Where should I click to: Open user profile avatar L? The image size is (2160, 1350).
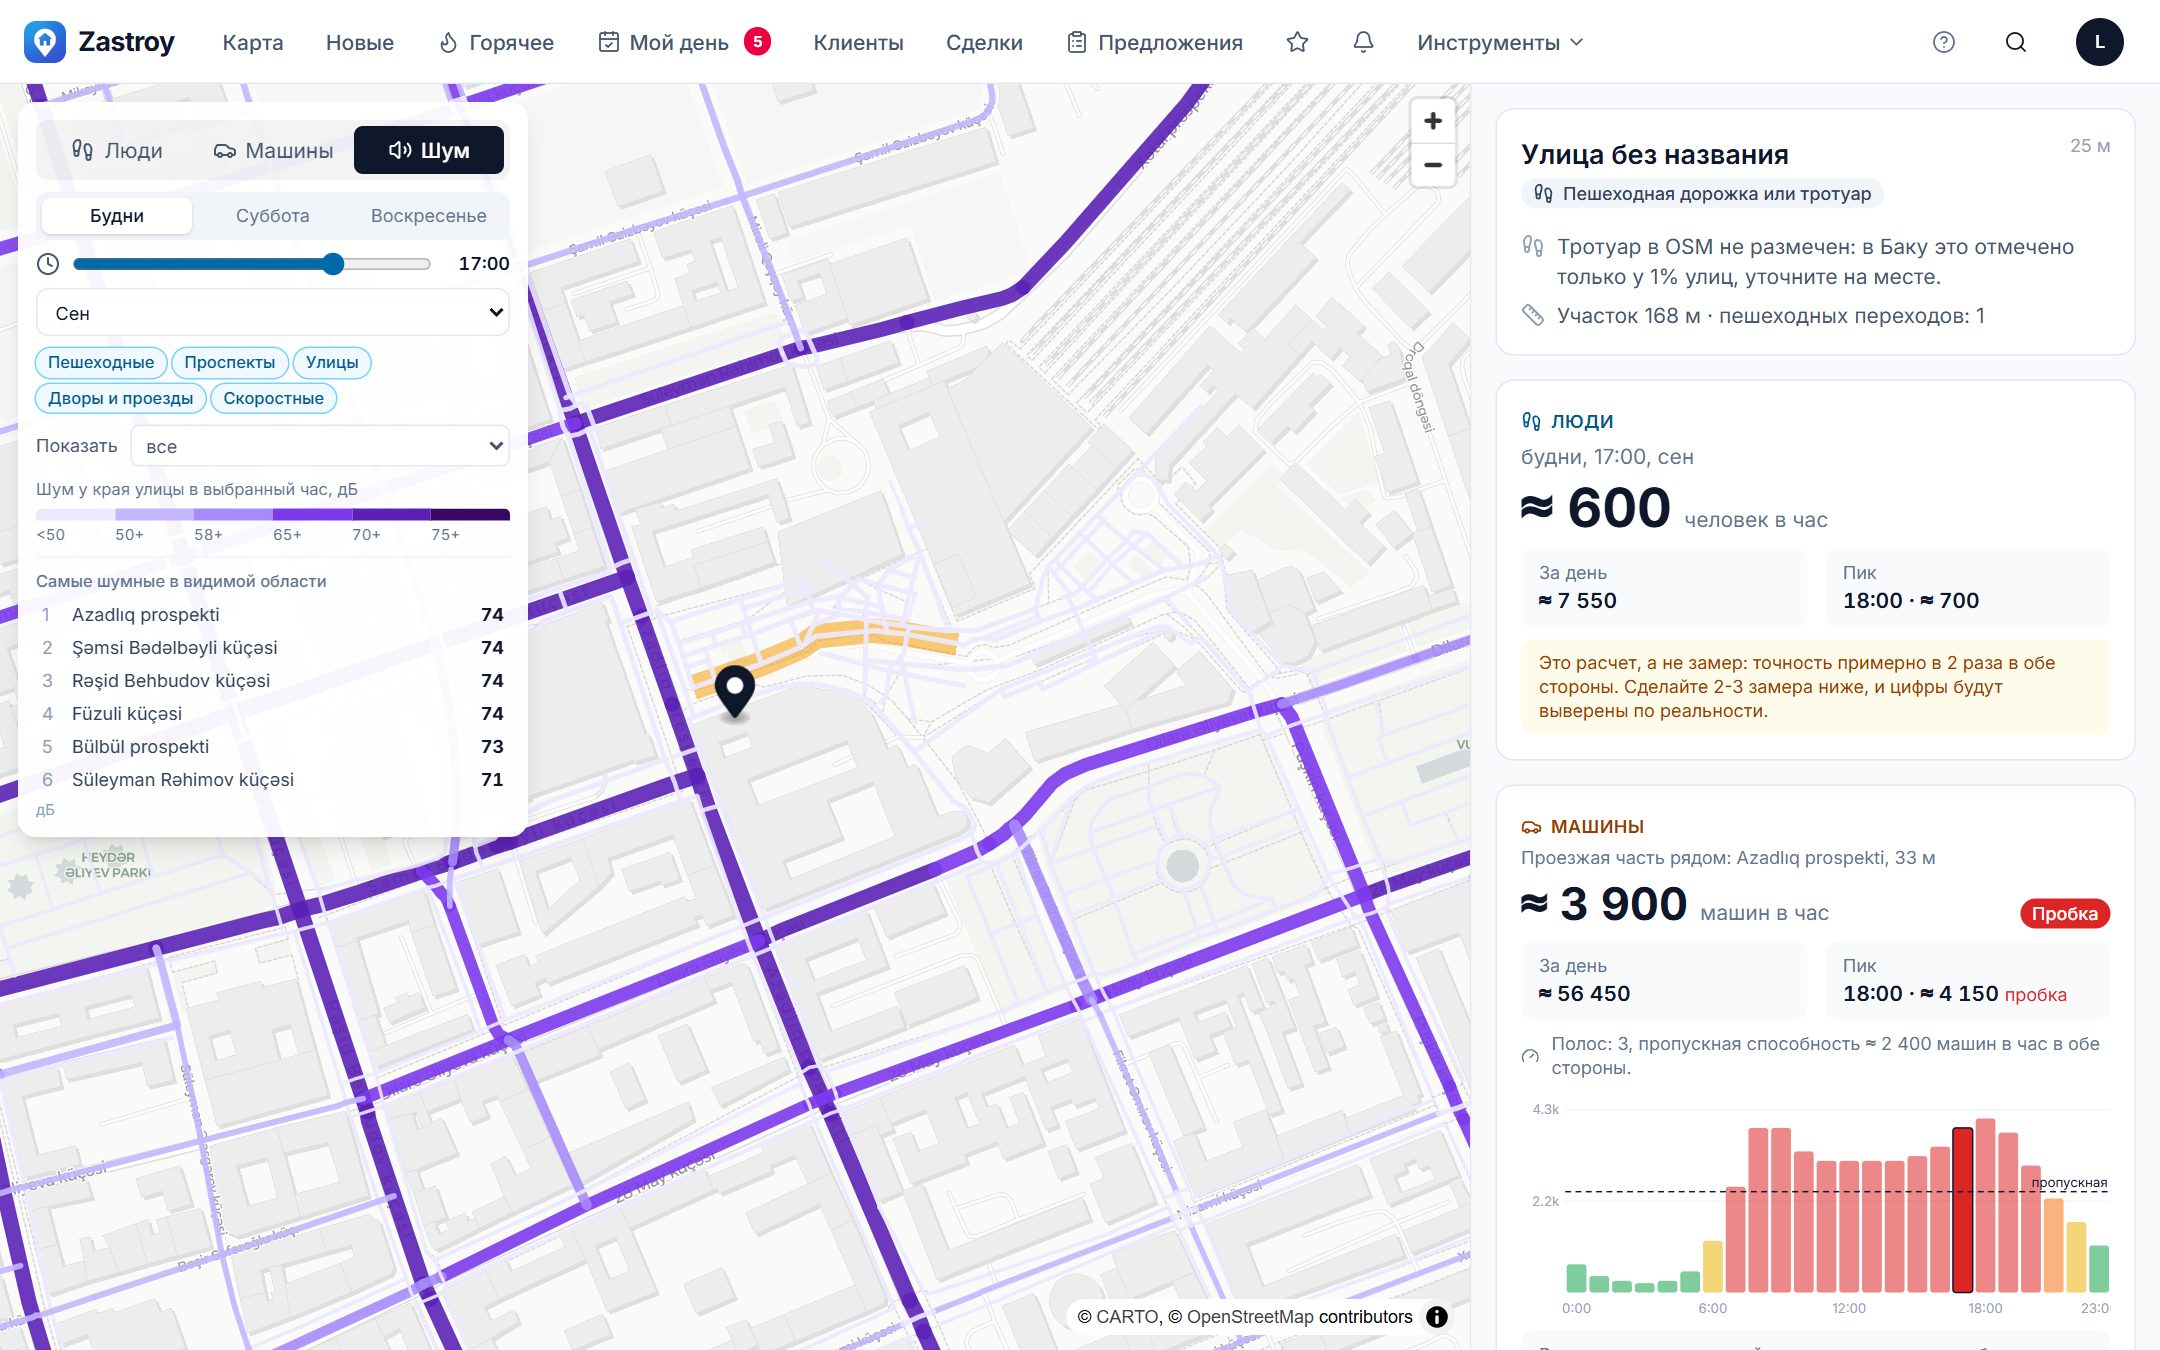pyautogui.click(x=2099, y=42)
